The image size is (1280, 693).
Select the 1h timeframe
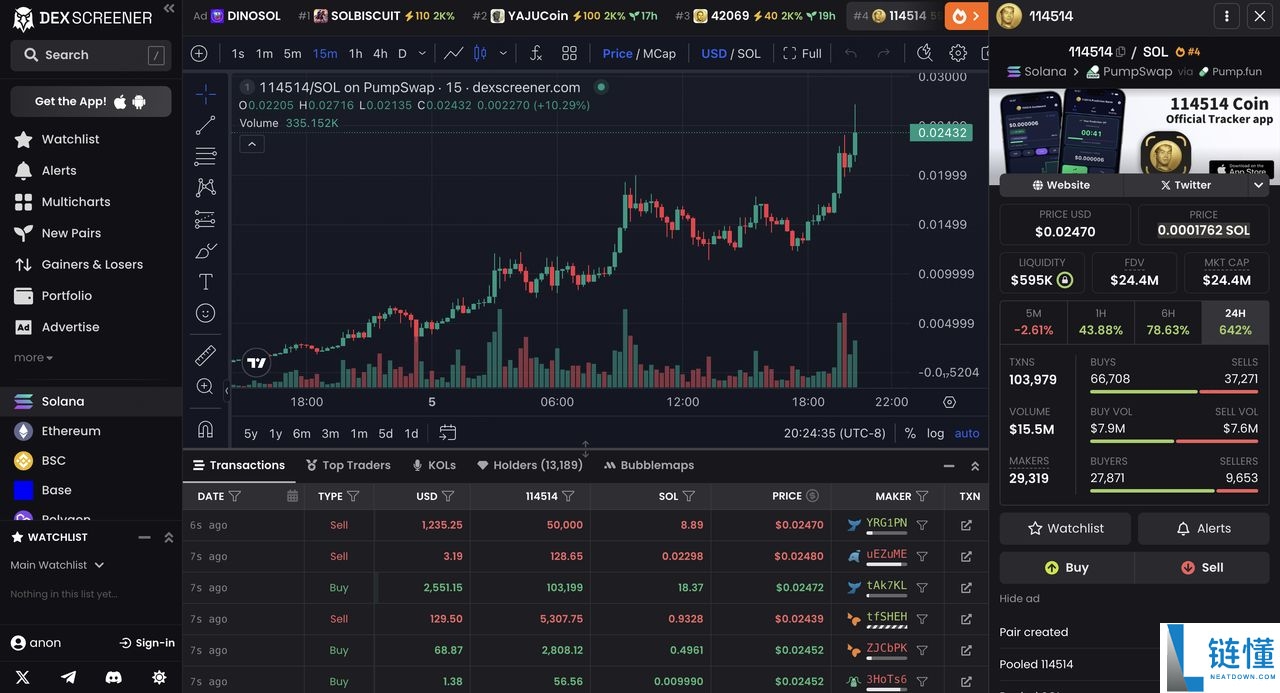(x=356, y=54)
